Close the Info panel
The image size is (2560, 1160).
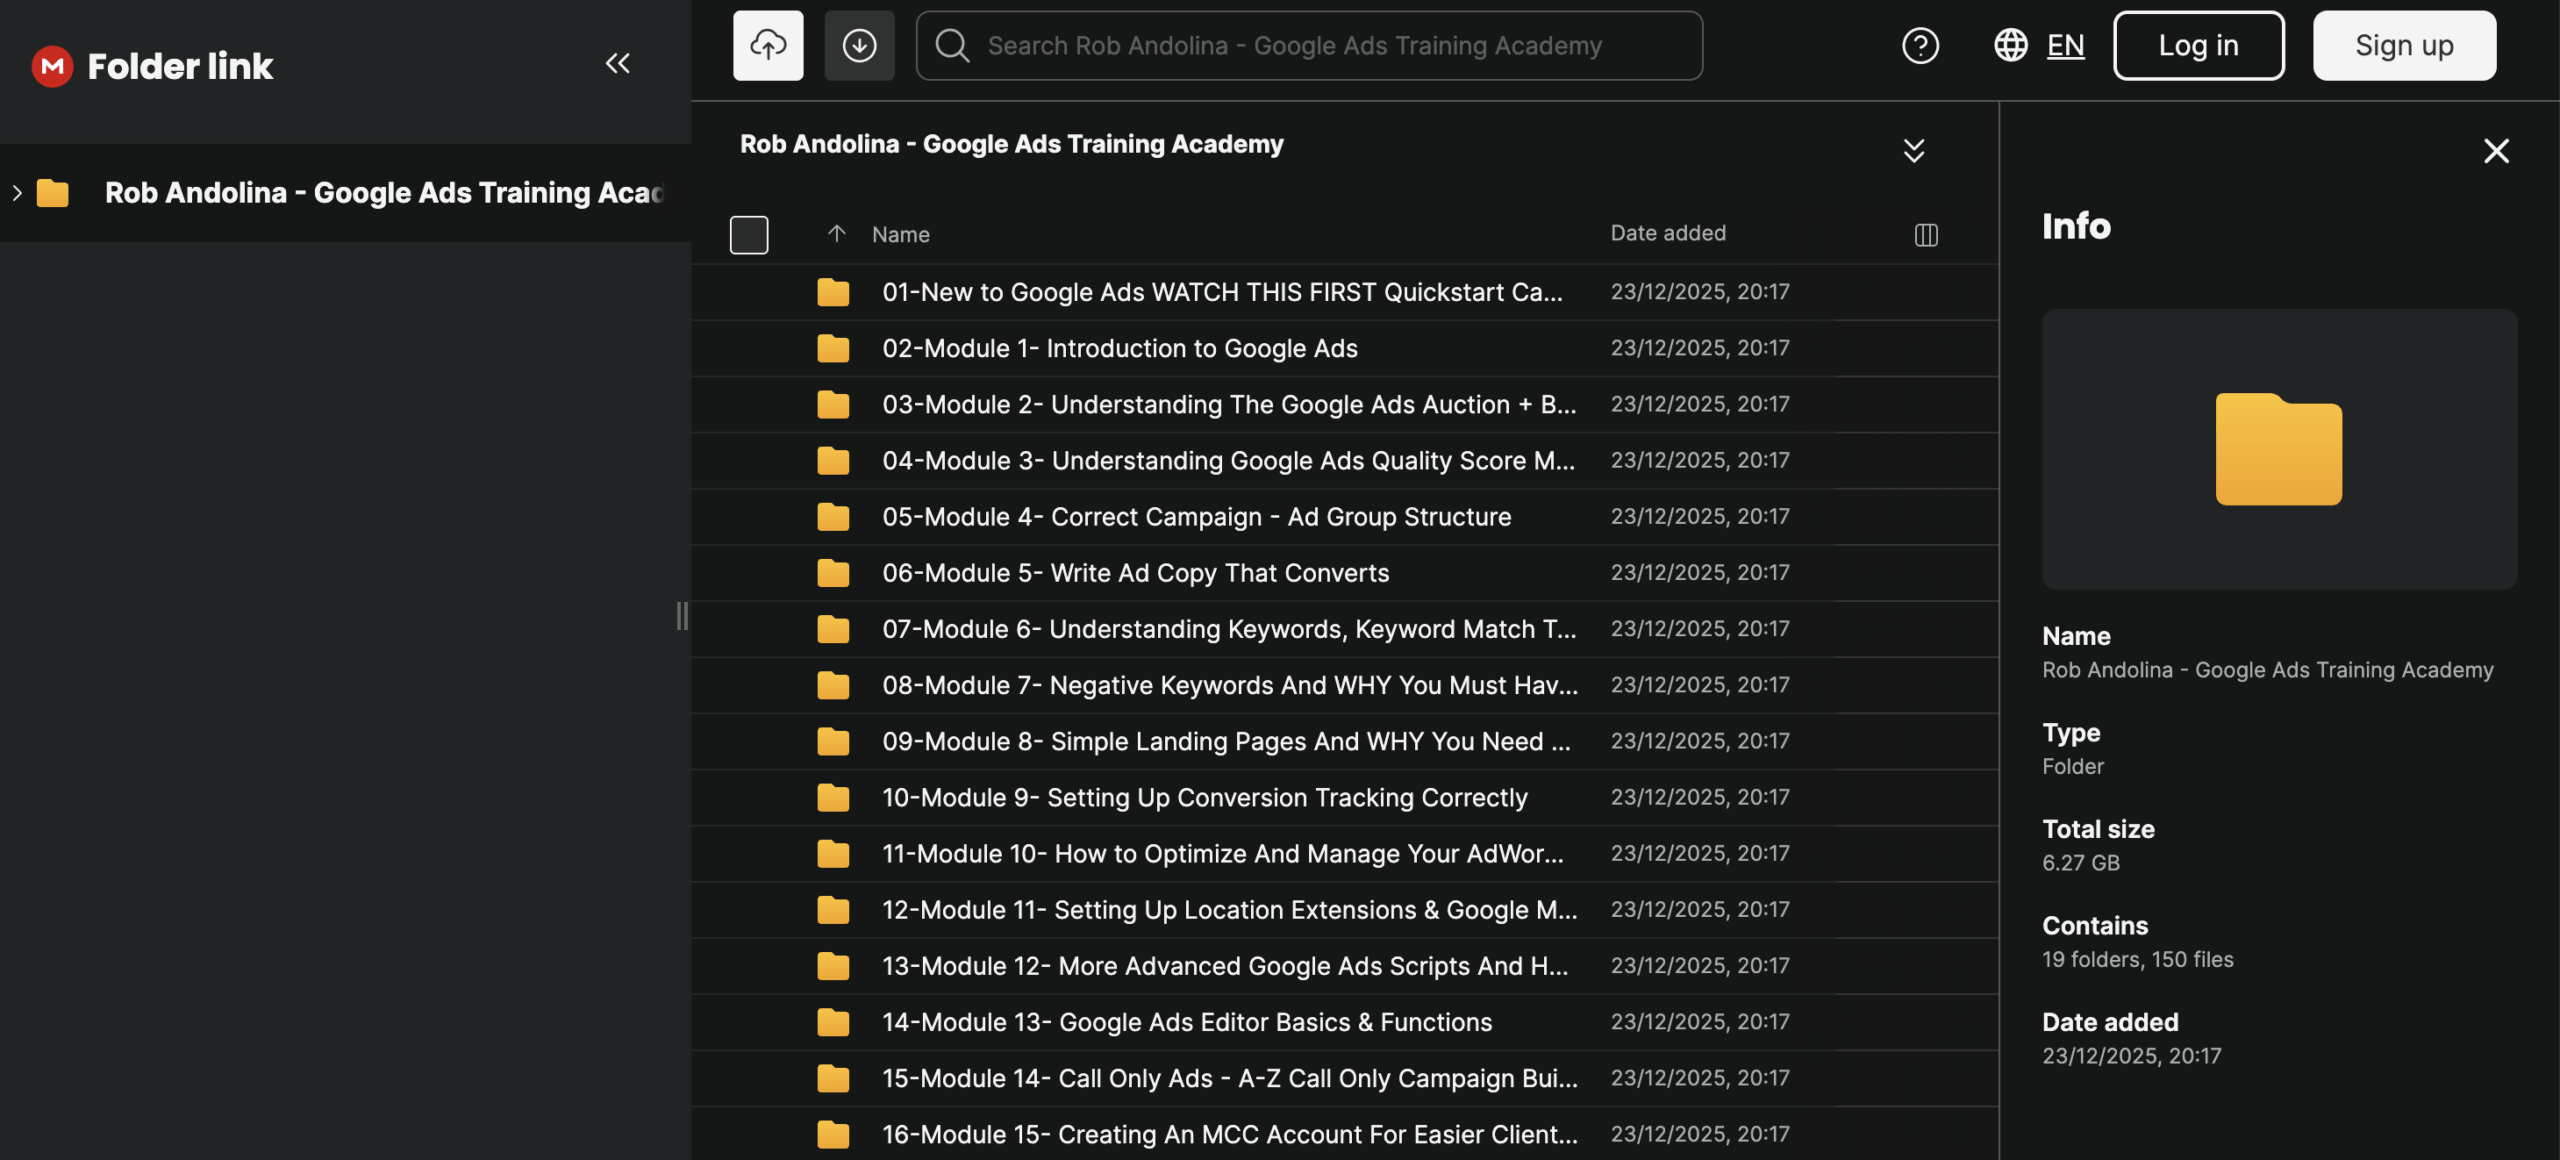2496,151
